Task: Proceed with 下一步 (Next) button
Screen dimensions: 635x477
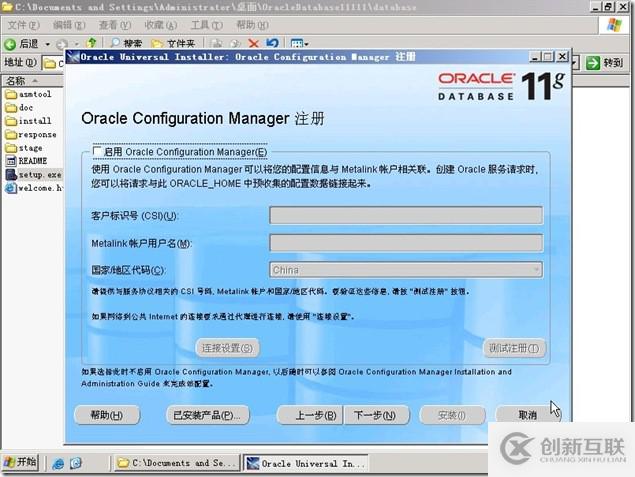Action: pos(376,415)
